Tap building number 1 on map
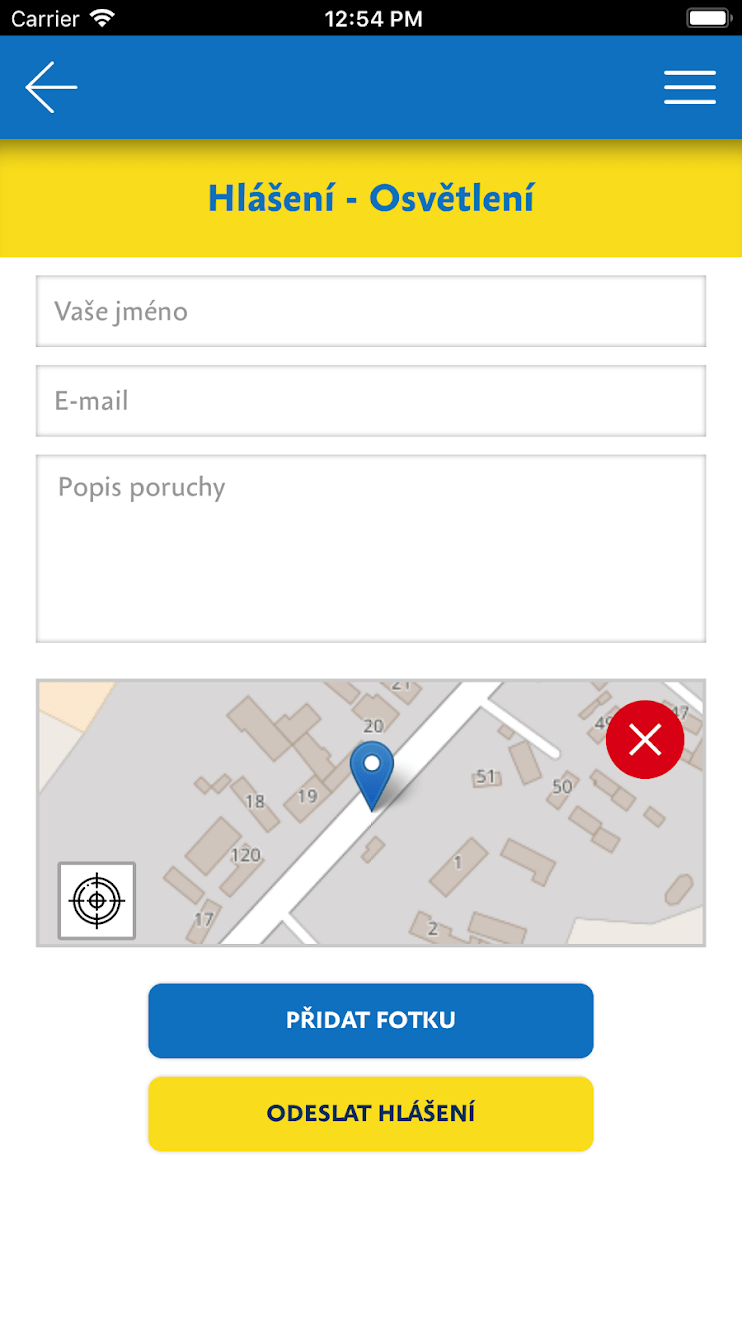The width and height of the screenshot is (742, 1319). (x=458, y=862)
